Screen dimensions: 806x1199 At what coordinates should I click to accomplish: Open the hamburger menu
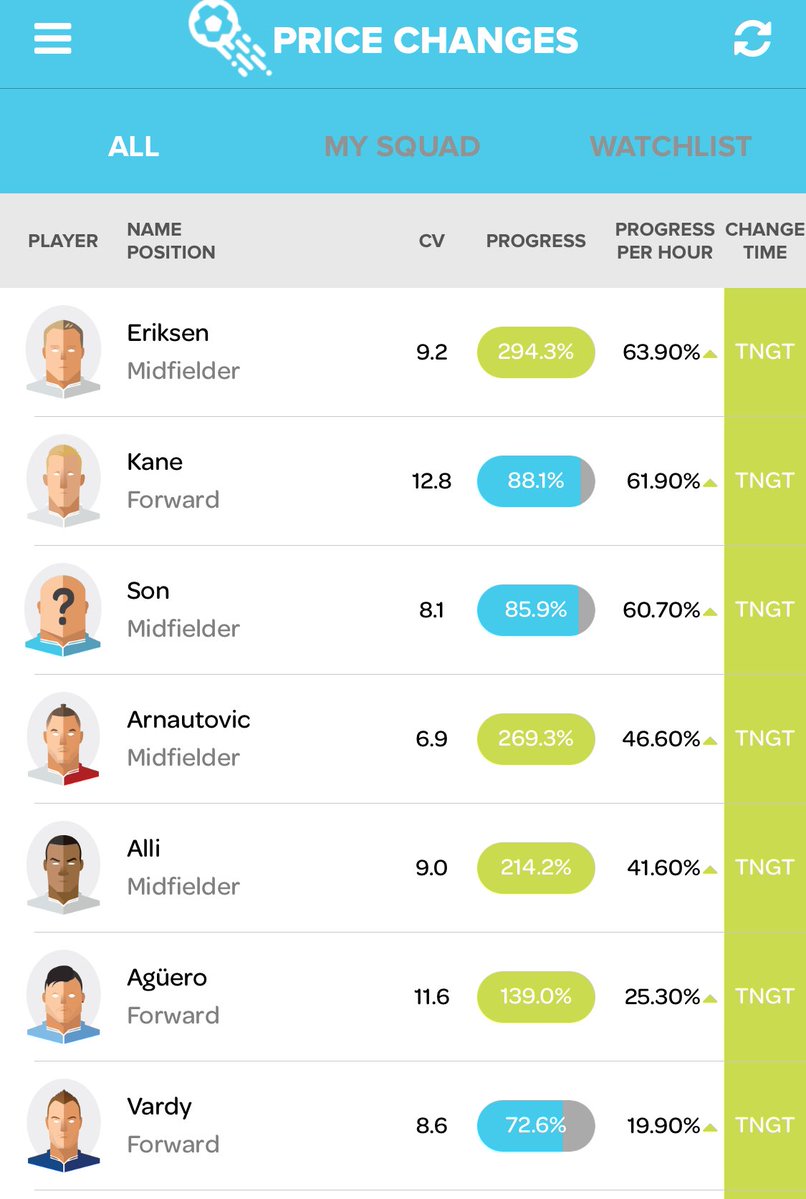(x=53, y=38)
